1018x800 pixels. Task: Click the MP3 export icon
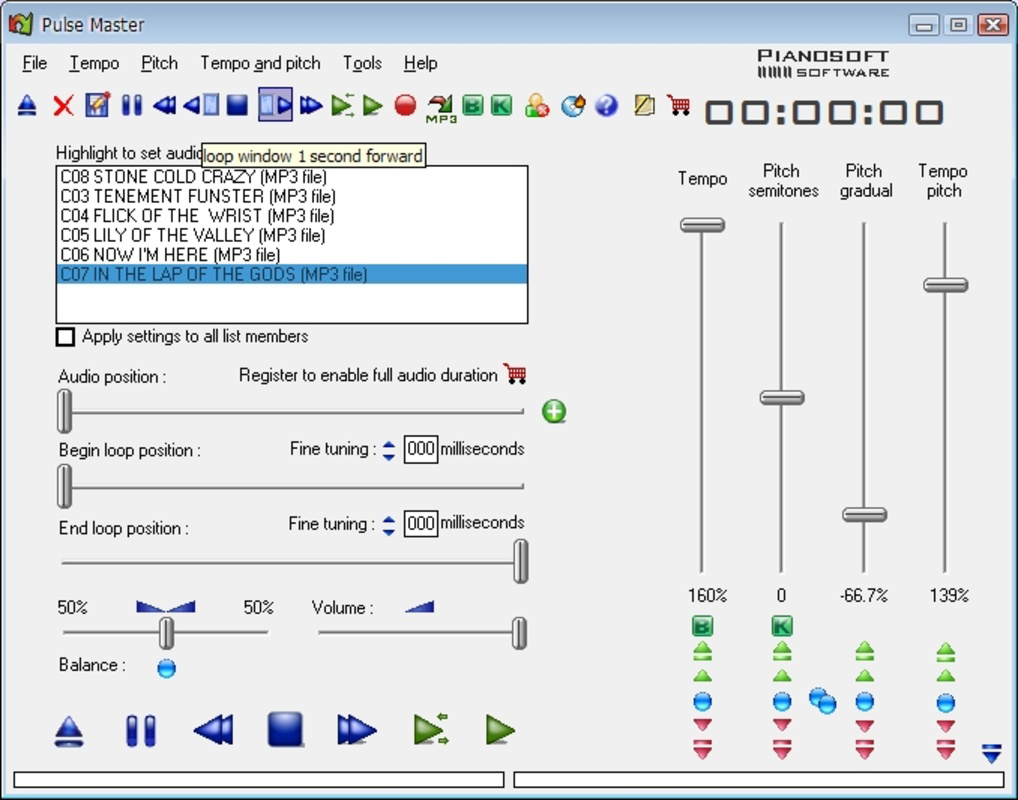point(441,108)
